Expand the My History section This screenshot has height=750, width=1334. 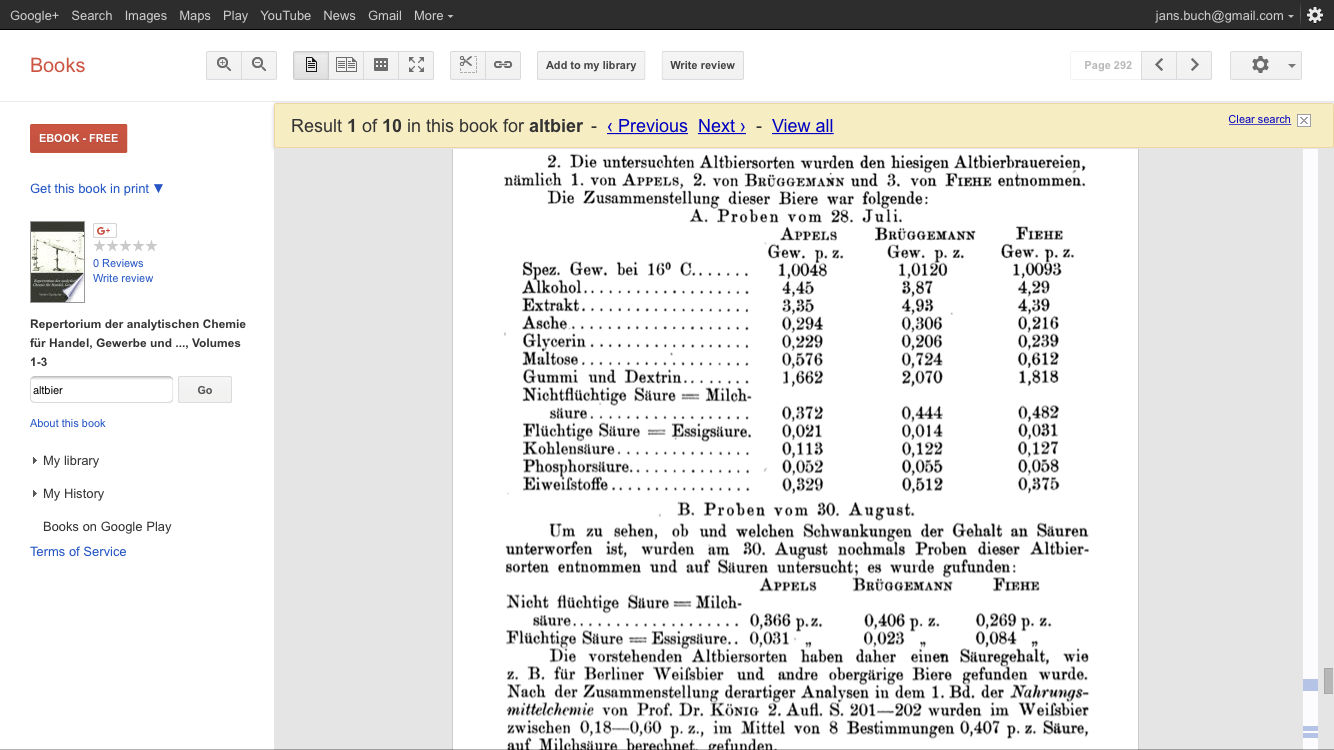[x=73, y=494]
